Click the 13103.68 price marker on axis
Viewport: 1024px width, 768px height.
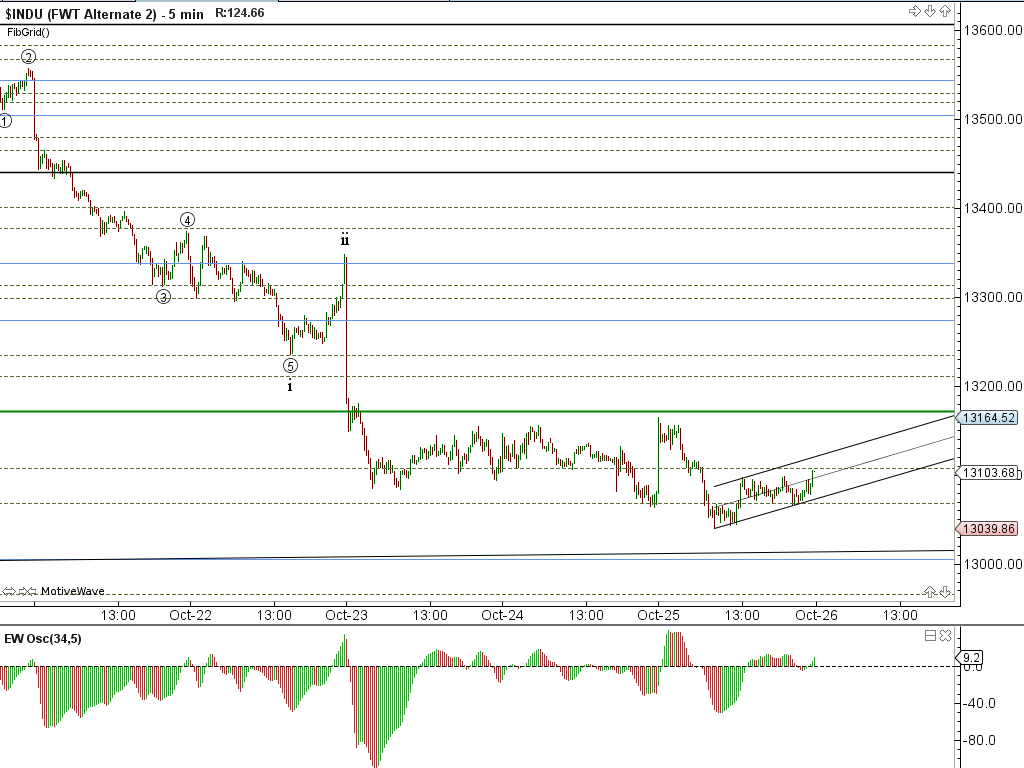[987, 472]
